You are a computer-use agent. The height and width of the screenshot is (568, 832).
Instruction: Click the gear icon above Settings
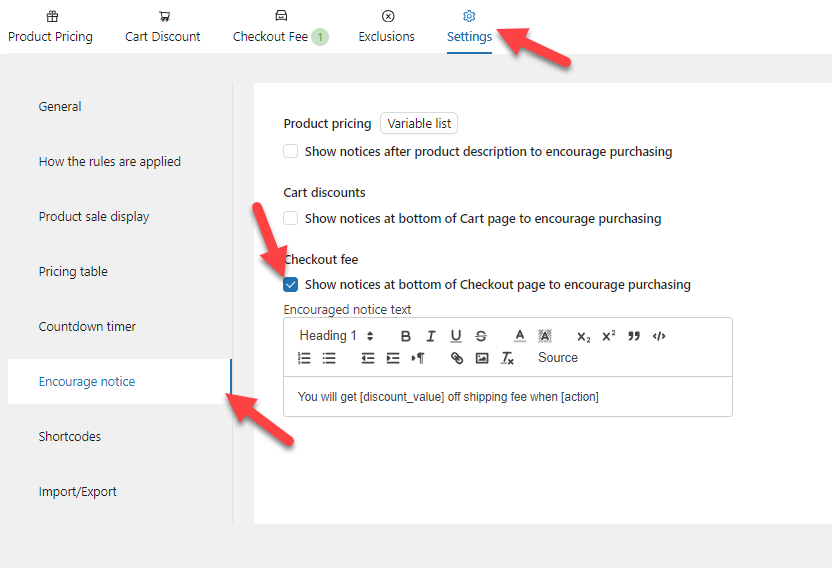pyautogui.click(x=469, y=16)
